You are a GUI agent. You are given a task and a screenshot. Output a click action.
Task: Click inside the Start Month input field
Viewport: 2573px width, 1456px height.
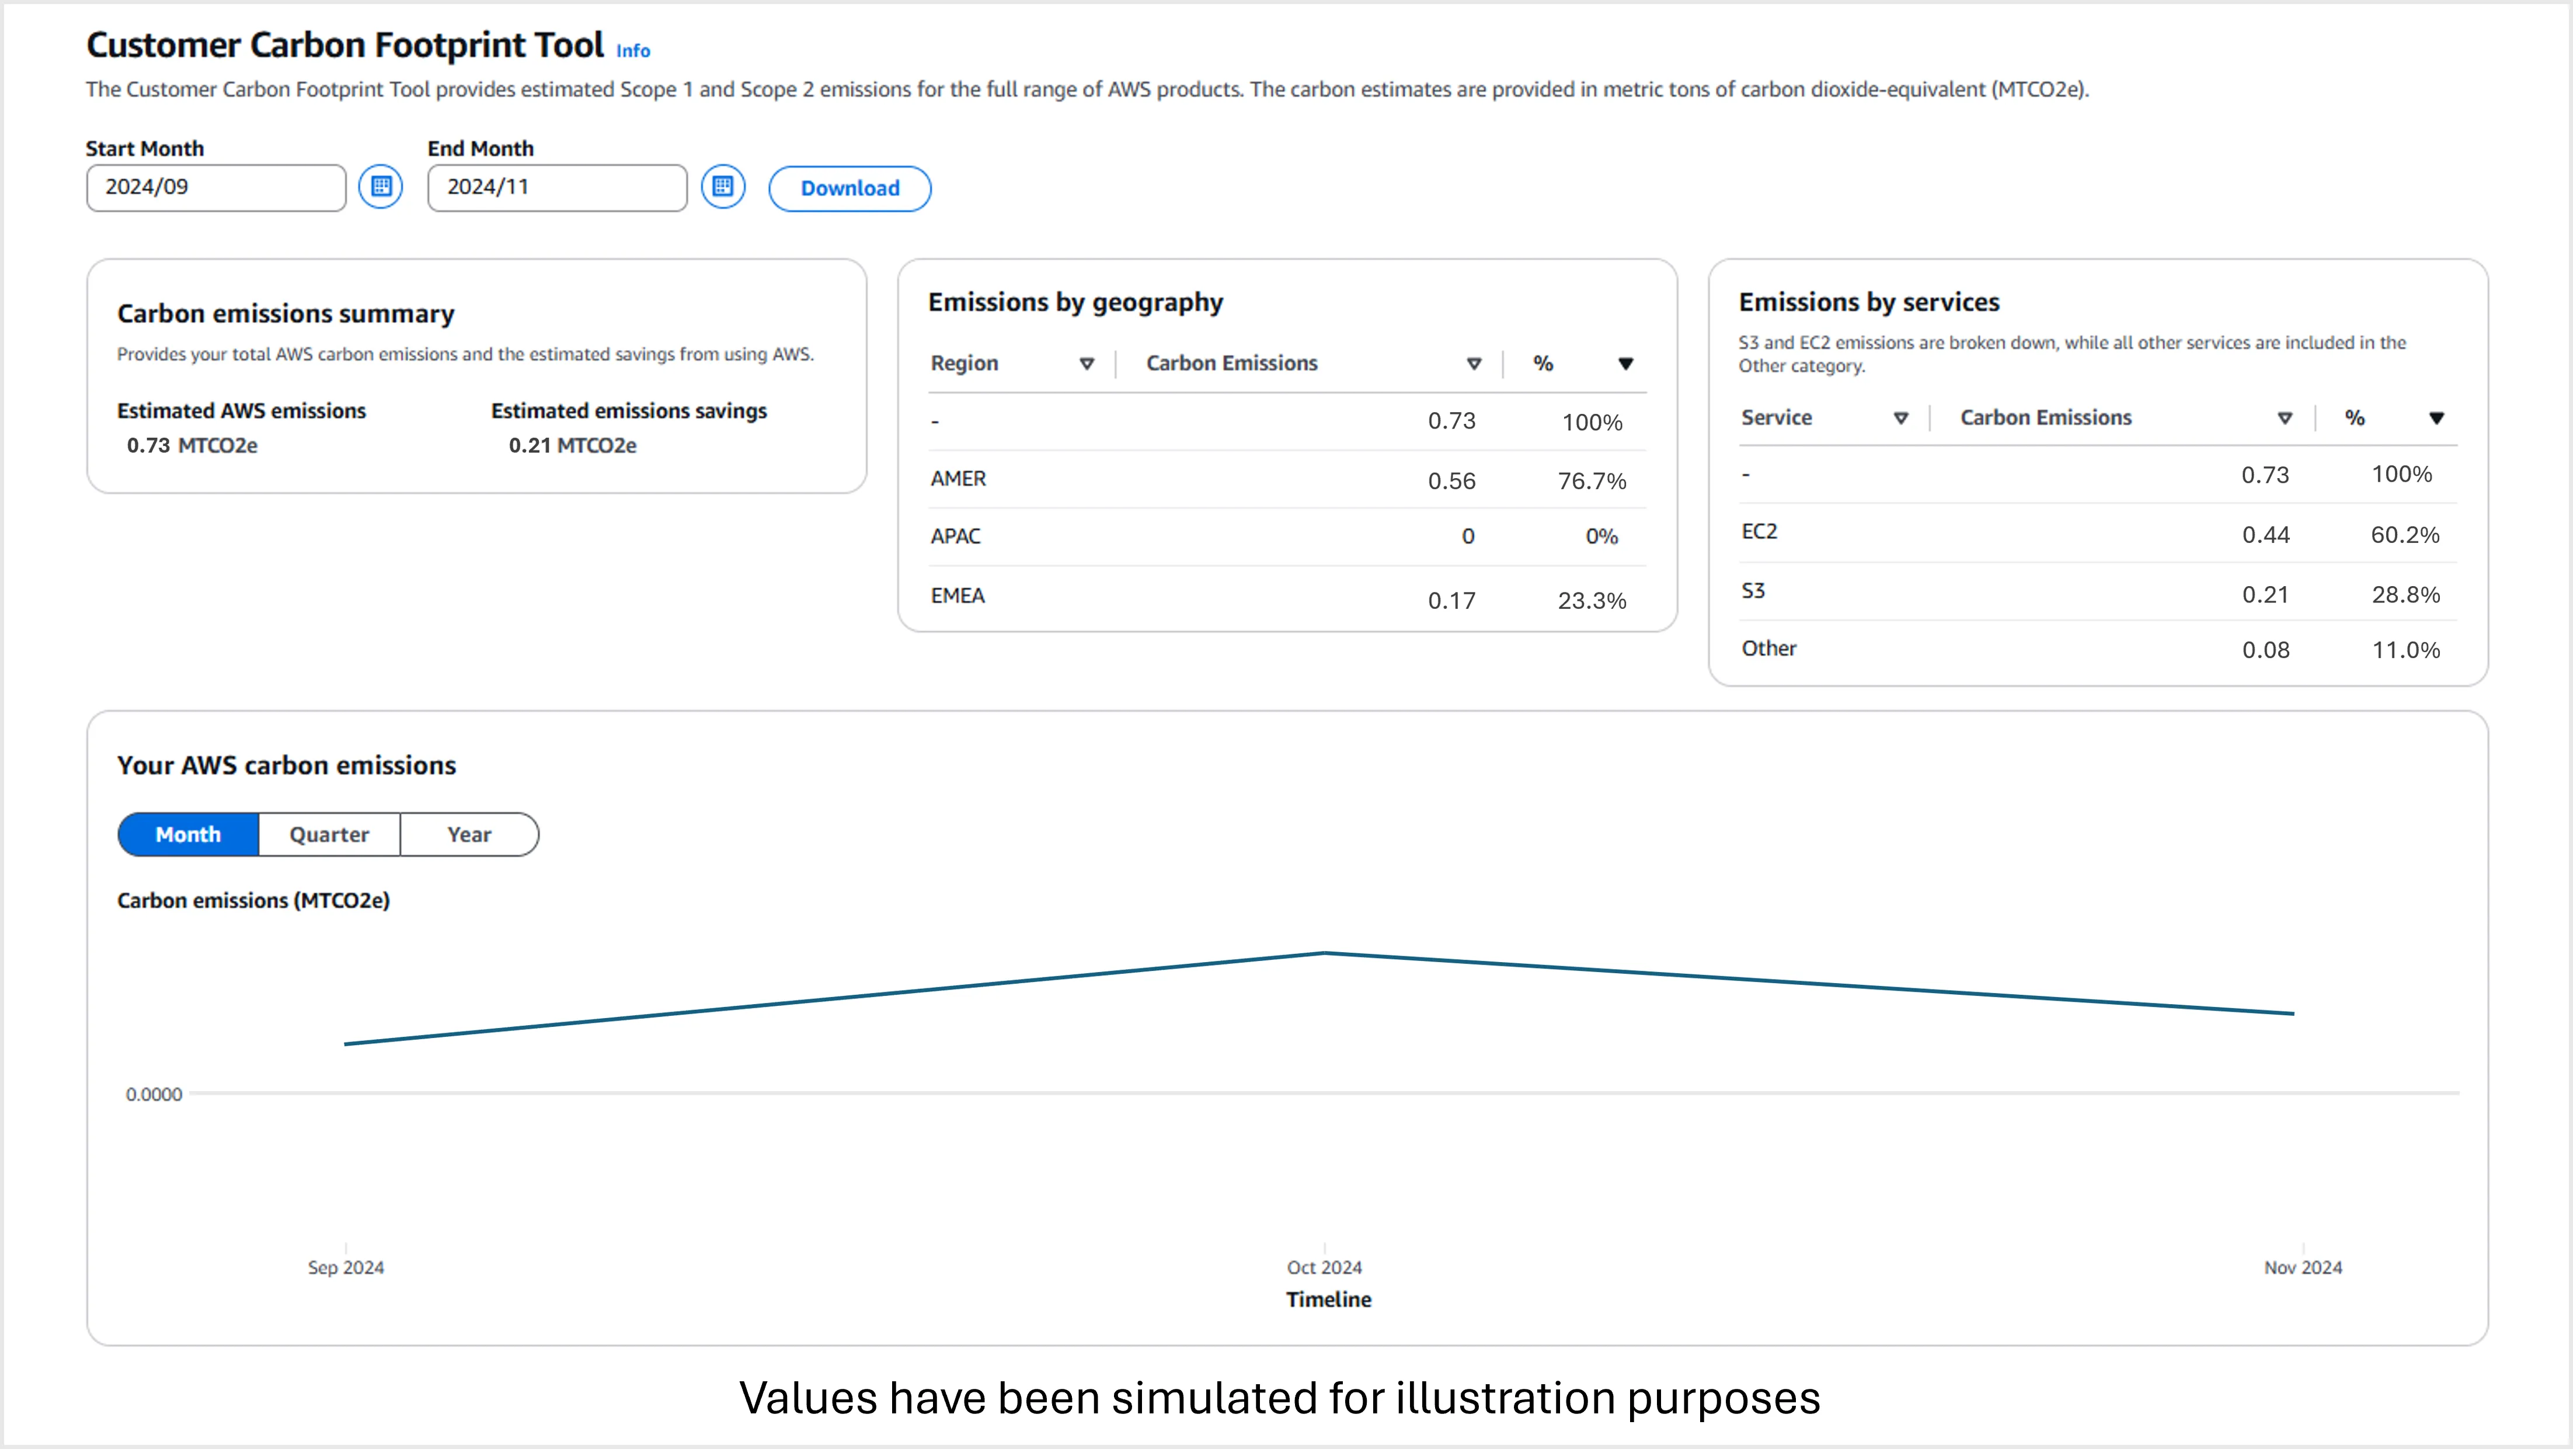point(215,187)
